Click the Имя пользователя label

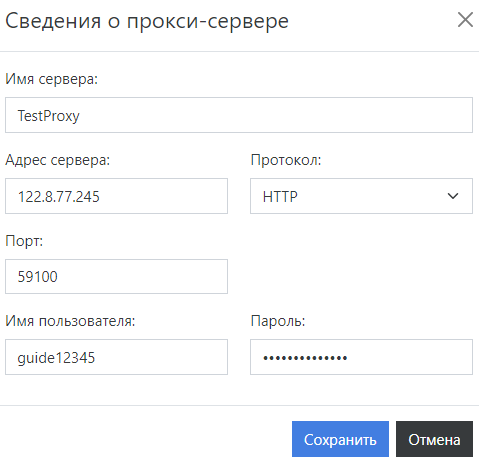point(70,321)
